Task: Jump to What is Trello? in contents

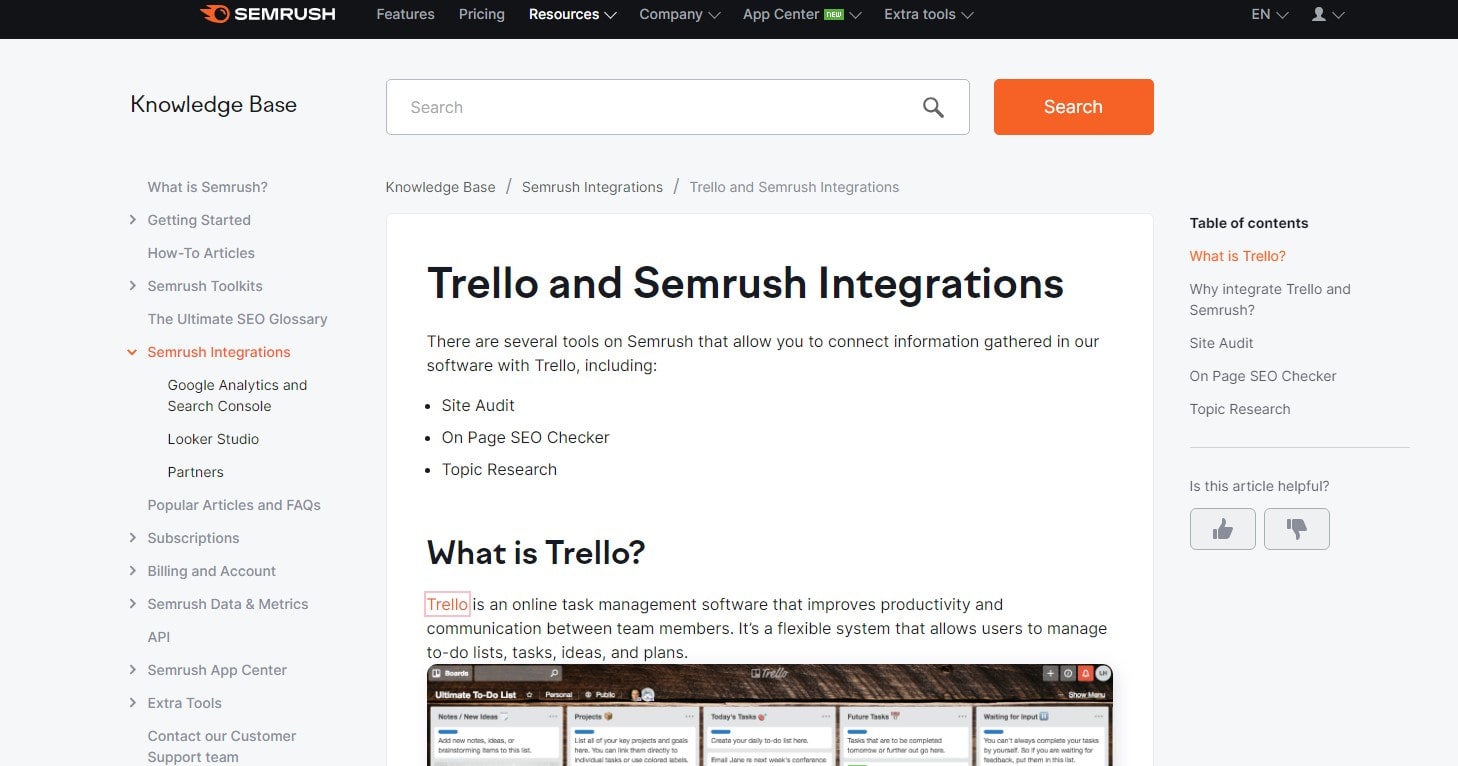Action: 1237,256
